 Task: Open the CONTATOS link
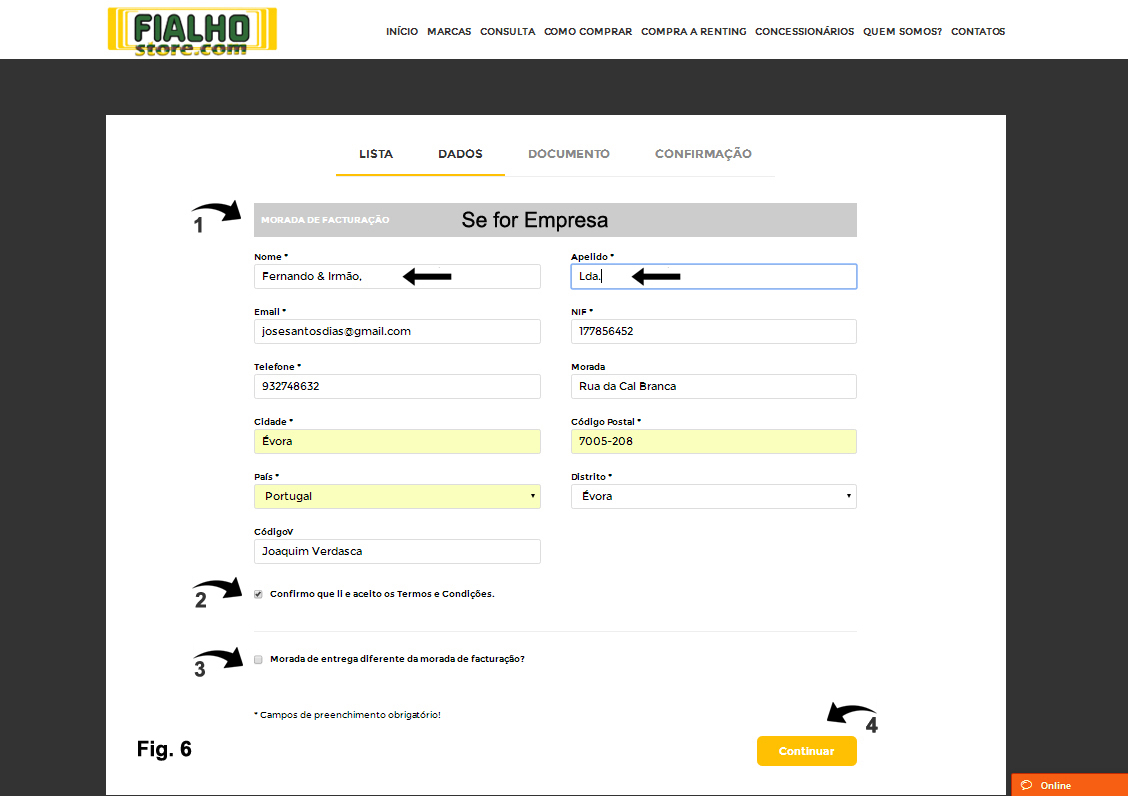coord(977,32)
